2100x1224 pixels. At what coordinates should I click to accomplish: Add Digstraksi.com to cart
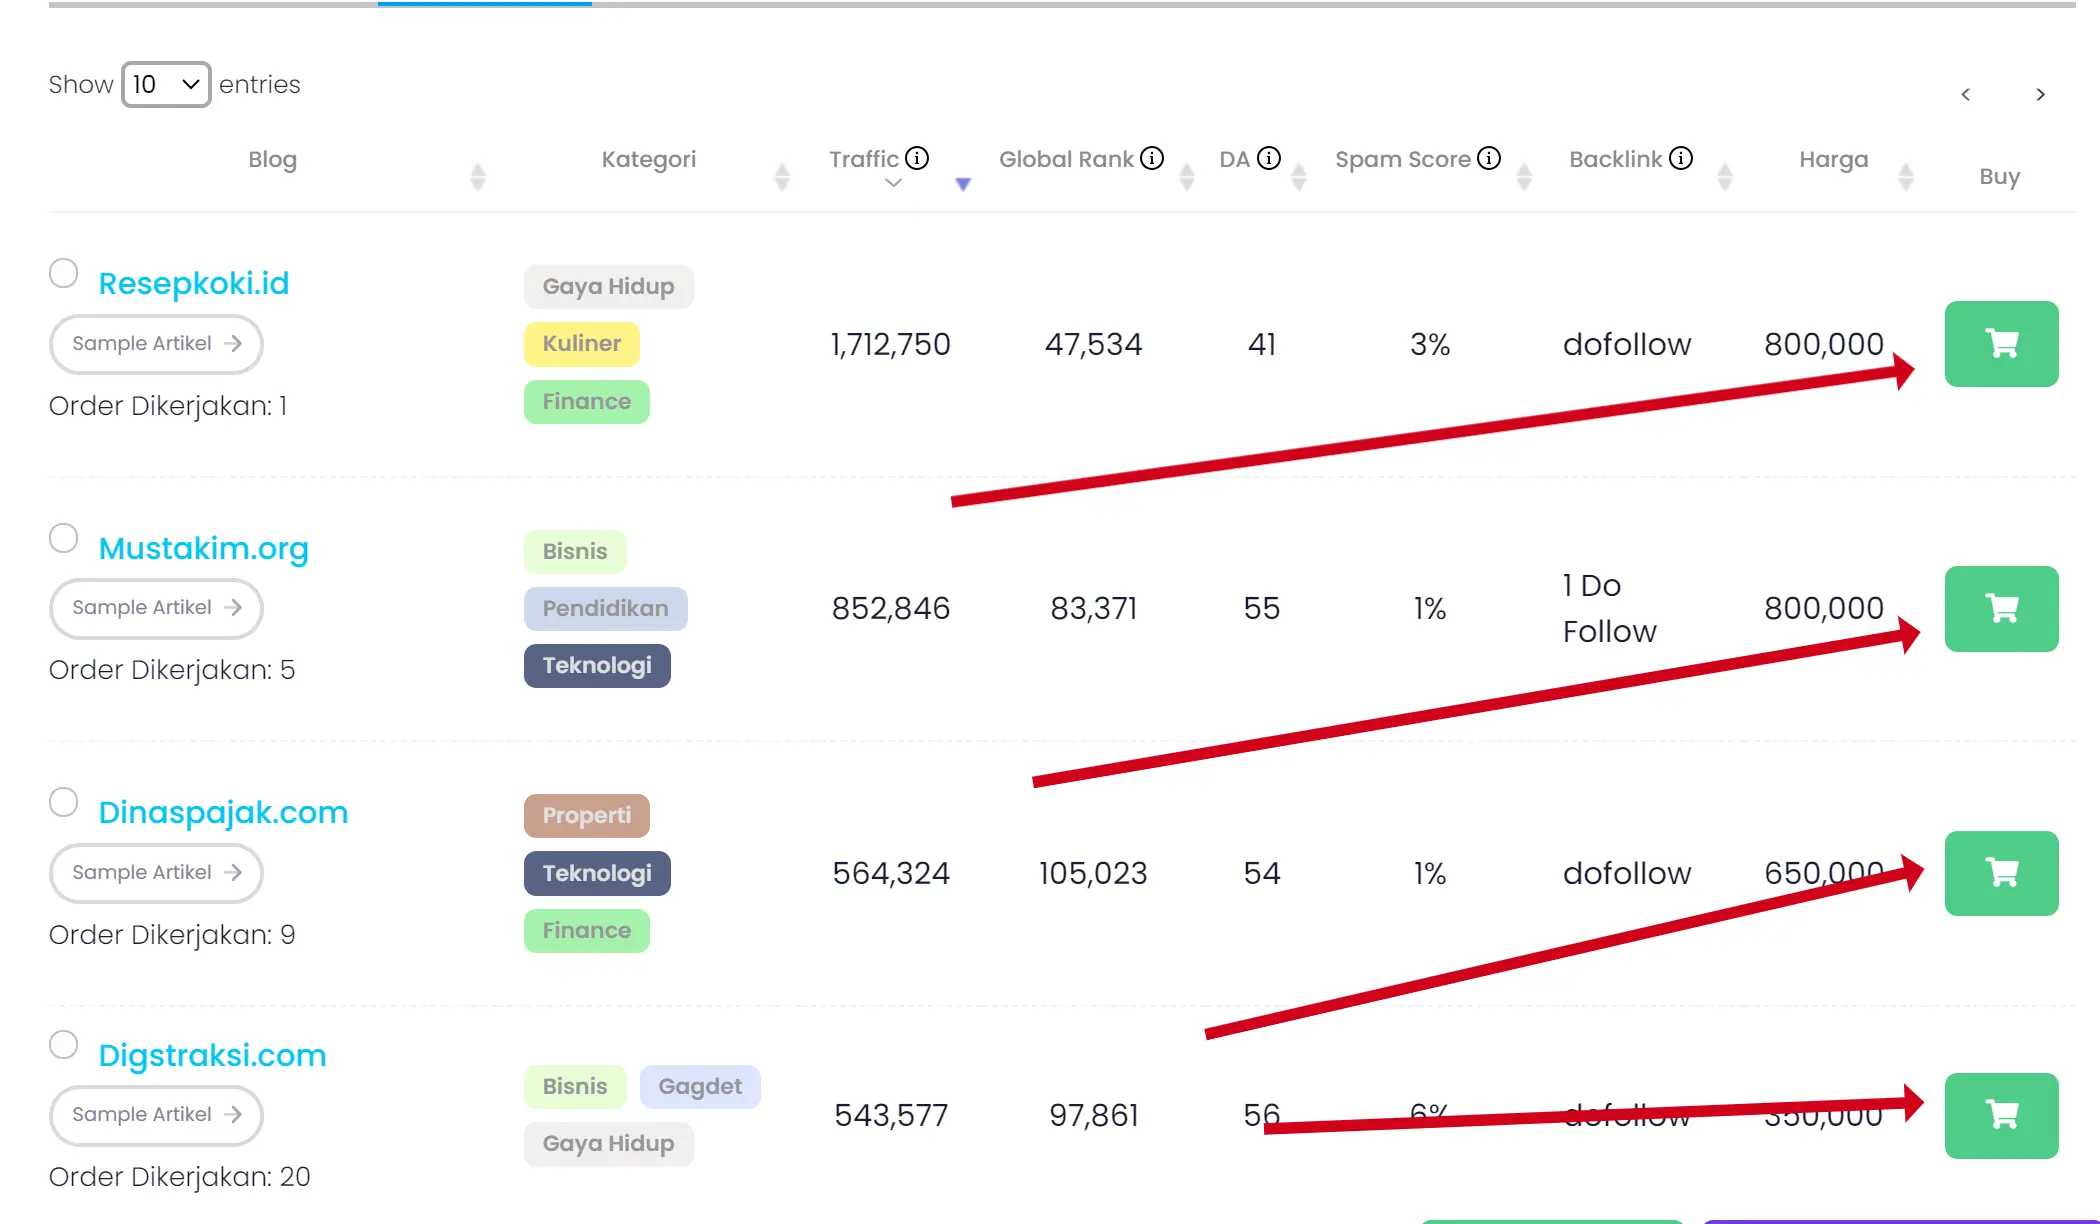(x=2001, y=1115)
